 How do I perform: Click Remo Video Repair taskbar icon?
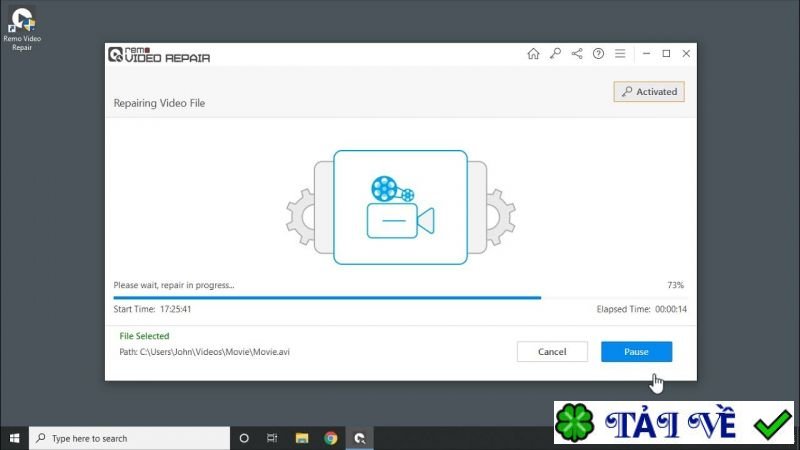(x=360, y=438)
